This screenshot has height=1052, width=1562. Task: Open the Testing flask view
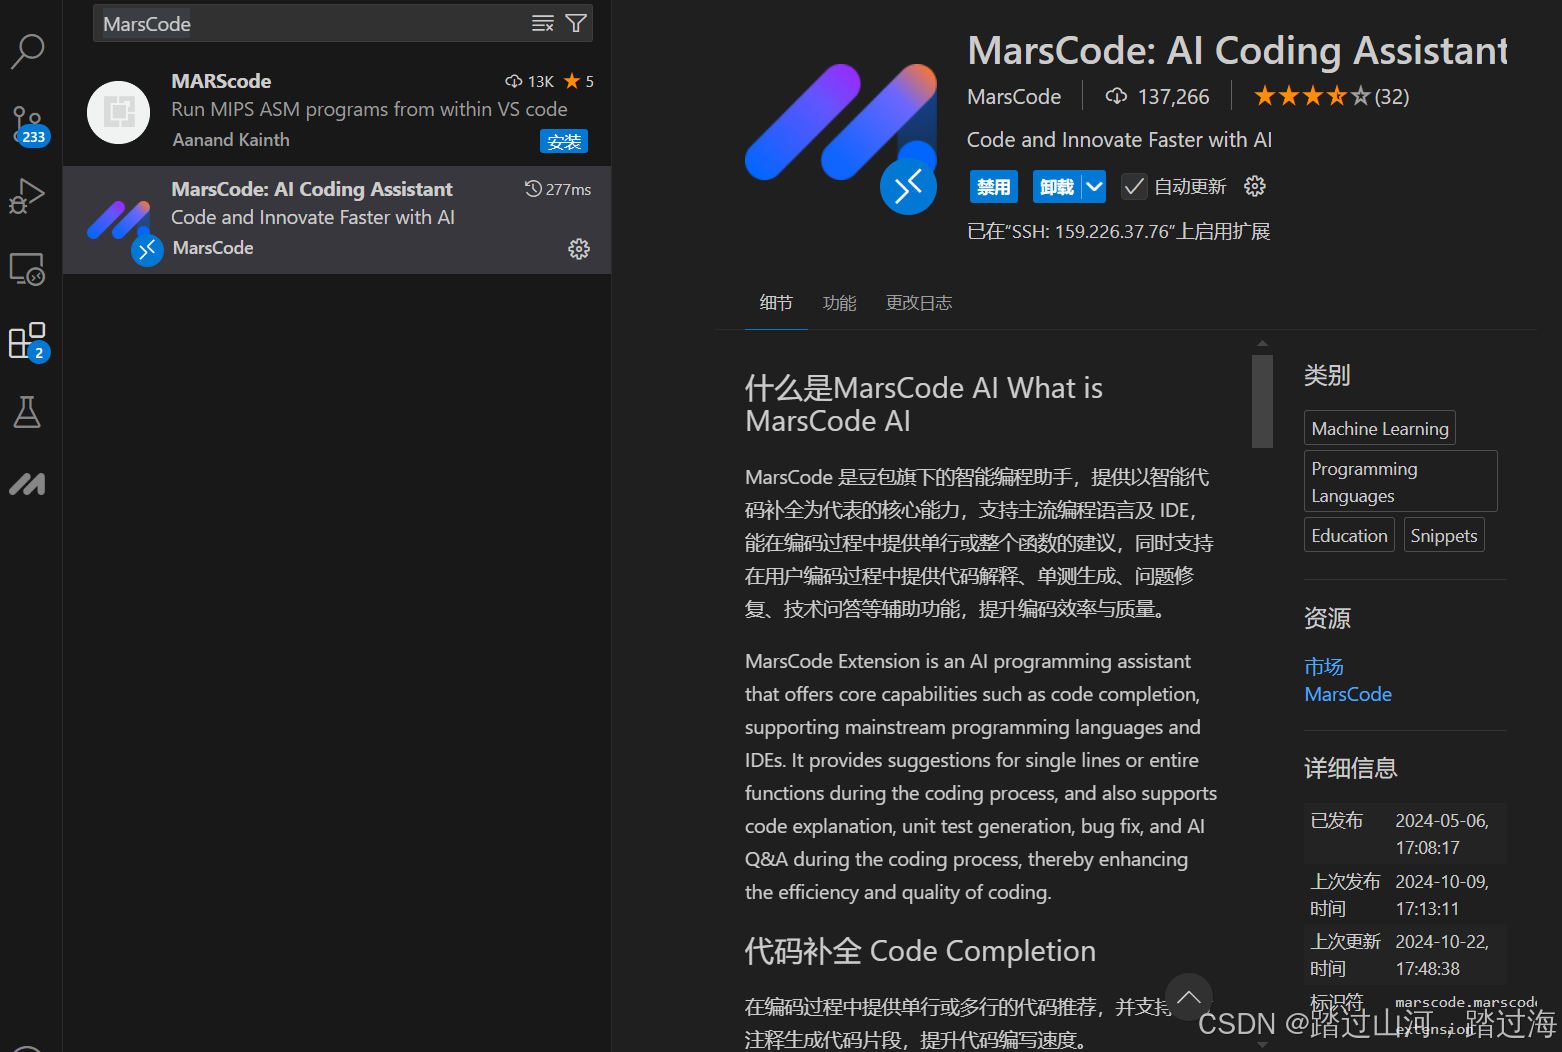pyautogui.click(x=27, y=412)
